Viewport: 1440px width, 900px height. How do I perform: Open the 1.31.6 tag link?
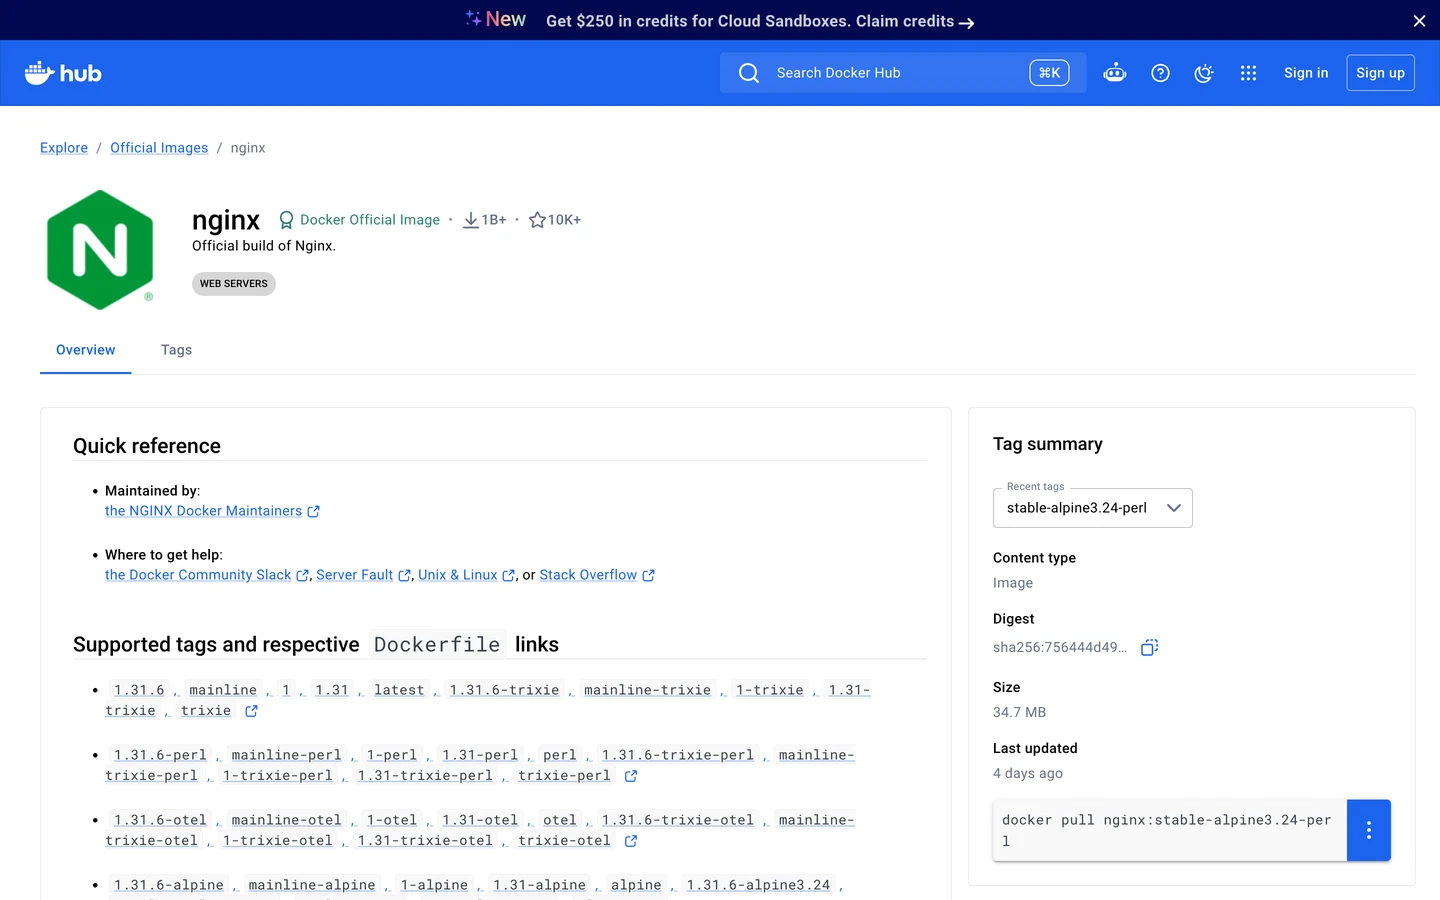coord(139,690)
